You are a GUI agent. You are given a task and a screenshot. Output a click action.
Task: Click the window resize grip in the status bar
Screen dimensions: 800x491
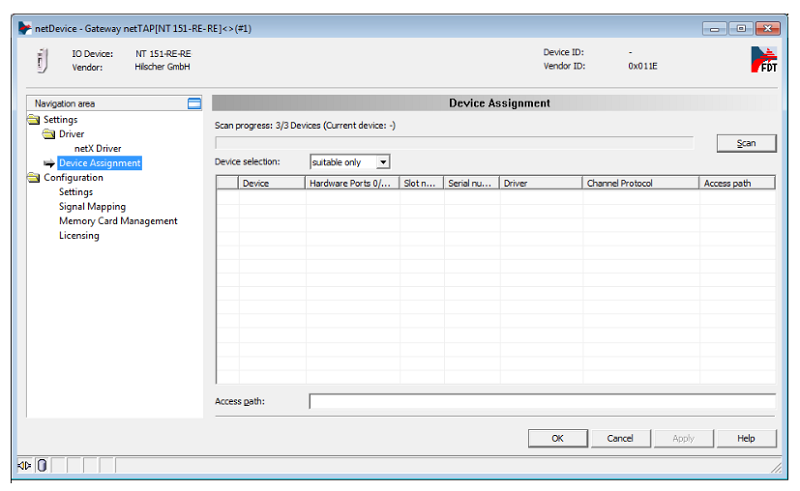click(x=776, y=467)
